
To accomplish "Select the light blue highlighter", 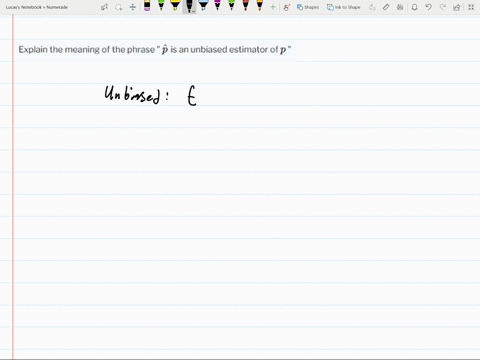I will tap(203, 6).
